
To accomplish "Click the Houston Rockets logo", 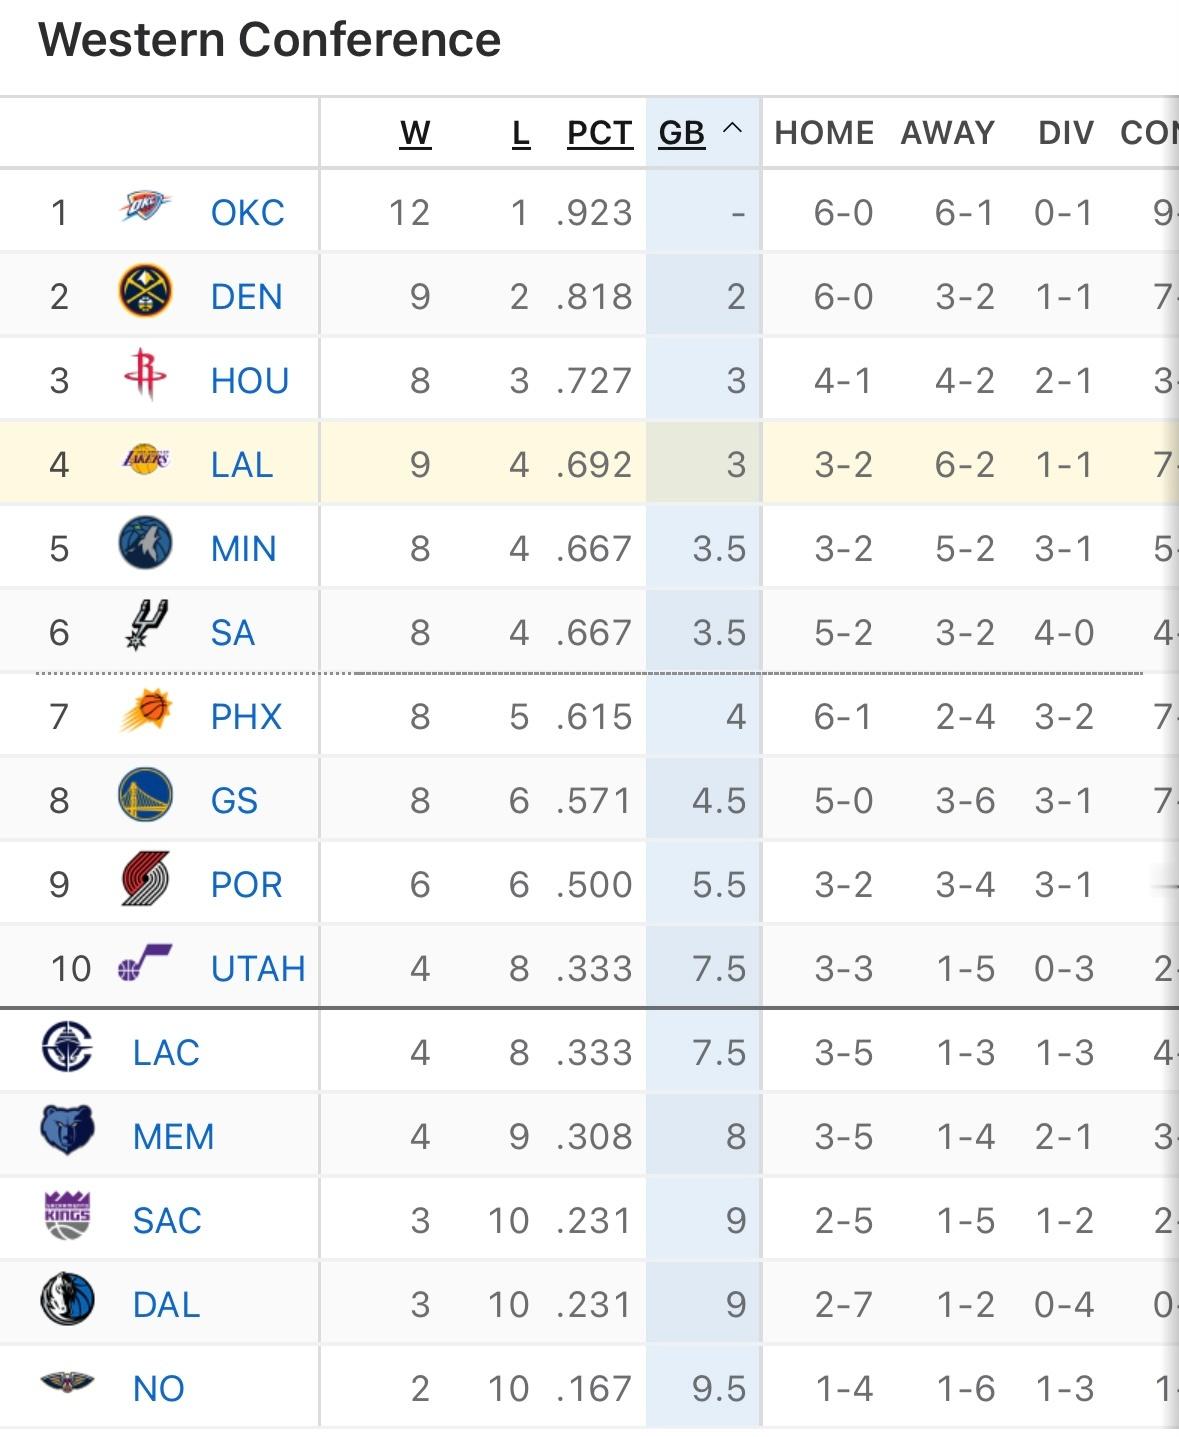I will tap(145, 376).
